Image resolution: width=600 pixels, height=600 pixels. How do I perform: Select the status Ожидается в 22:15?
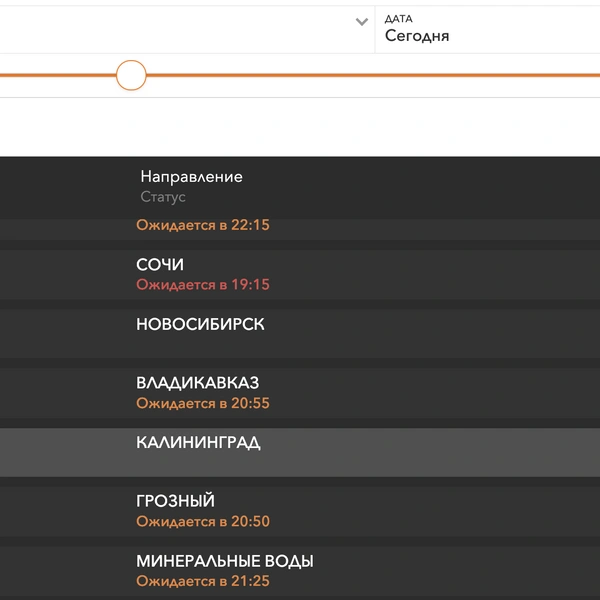click(203, 225)
